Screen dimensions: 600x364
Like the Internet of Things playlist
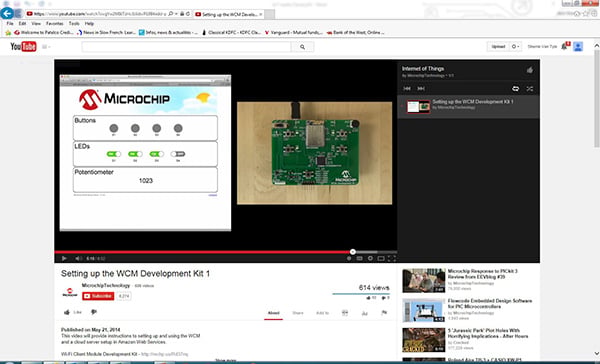pos(530,70)
